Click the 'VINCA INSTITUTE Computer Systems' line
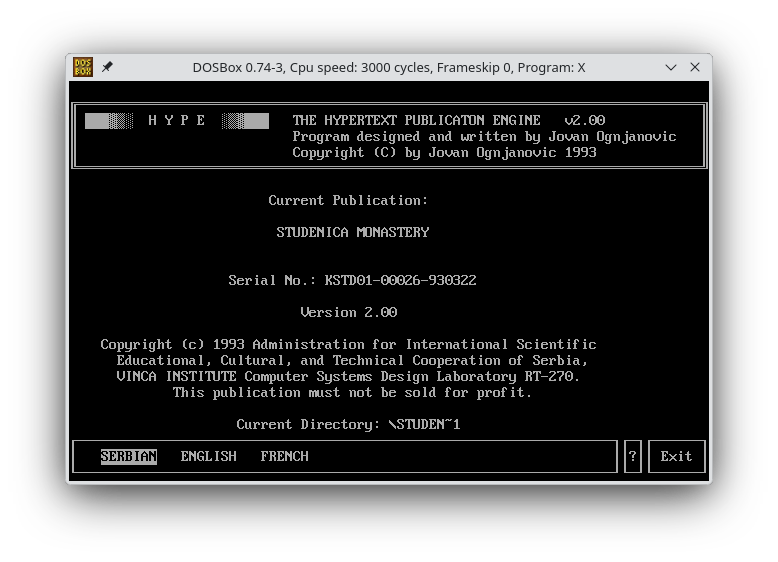 pyautogui.click(x=348, y=376)
